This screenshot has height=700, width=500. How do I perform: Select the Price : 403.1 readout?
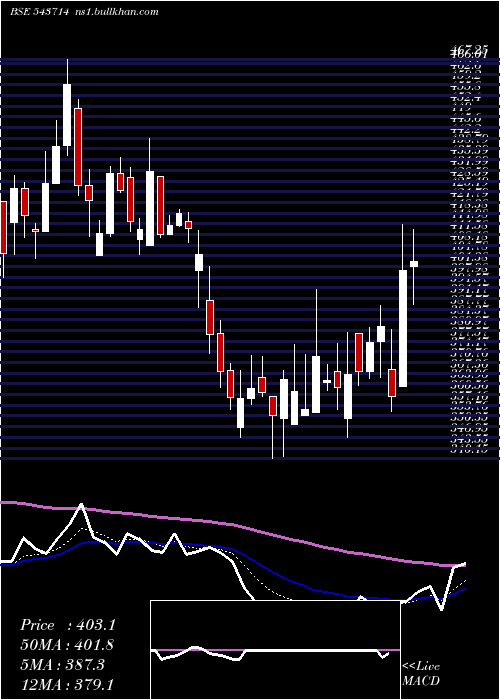tap(67, 625)
